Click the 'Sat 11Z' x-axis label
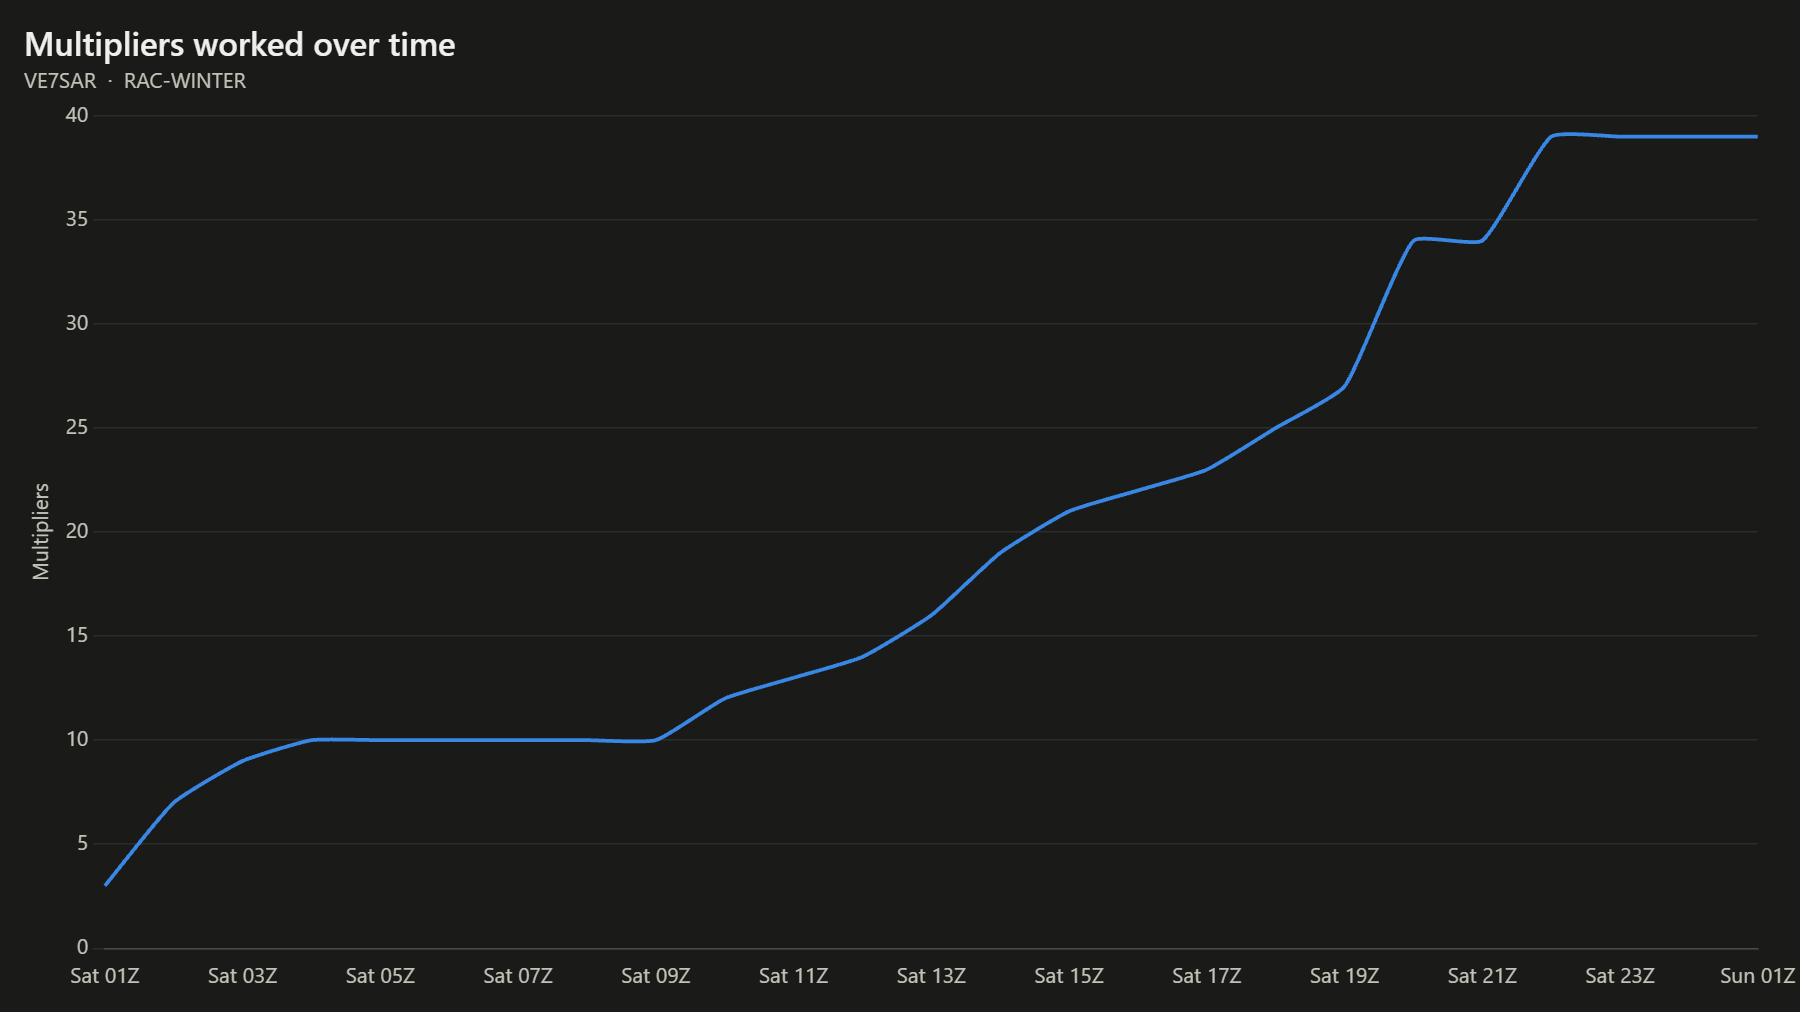Image resolution: width=1800 pixels, height=1012 pixels. tap(794, 976)
